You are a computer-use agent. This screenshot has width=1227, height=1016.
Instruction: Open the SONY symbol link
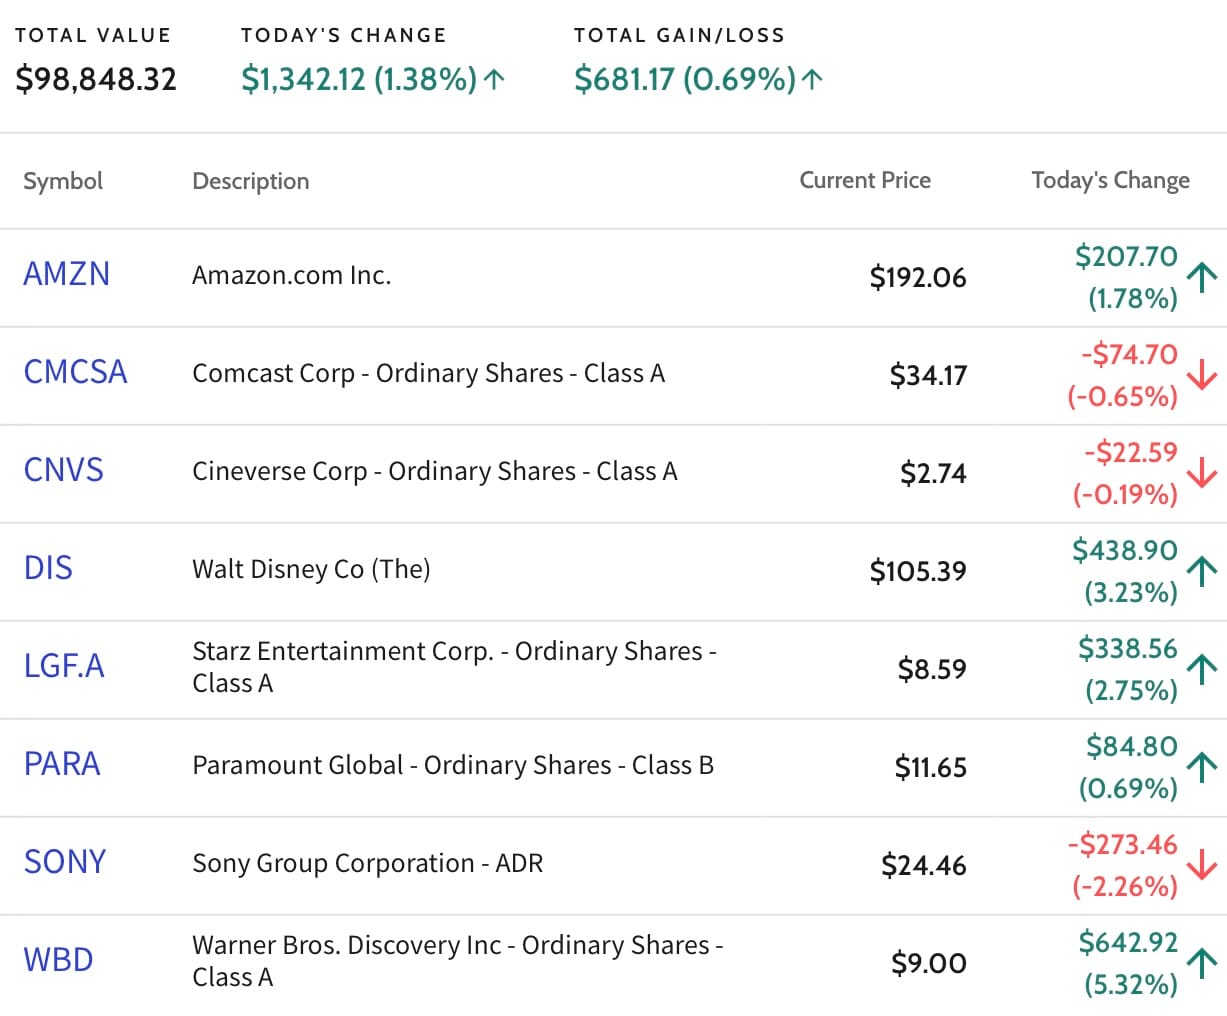coord(64,862)
